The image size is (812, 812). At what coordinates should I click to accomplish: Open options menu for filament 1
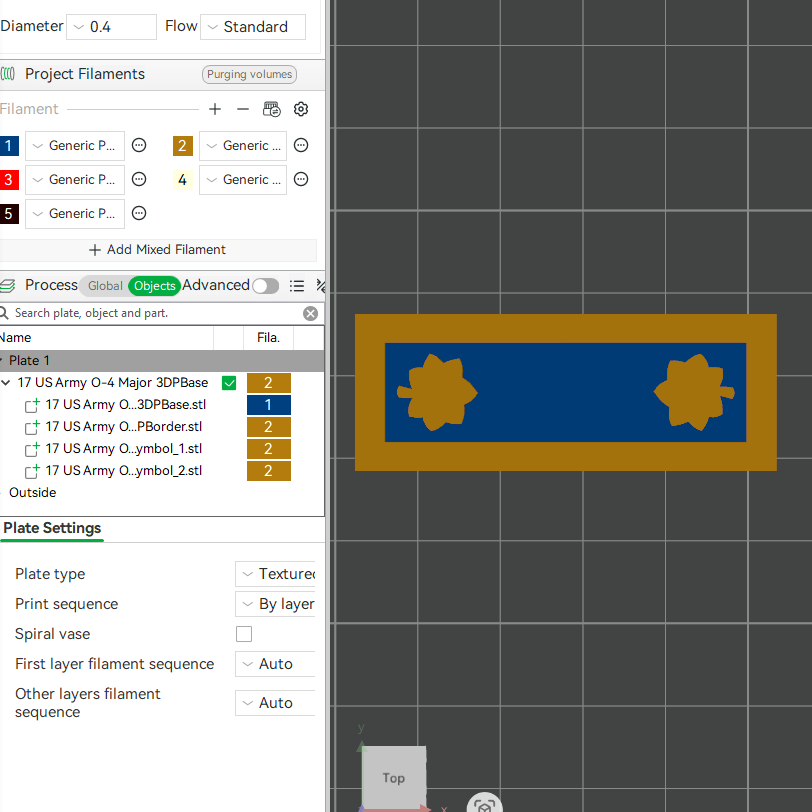pyautogui.click(x=139, y=146)
